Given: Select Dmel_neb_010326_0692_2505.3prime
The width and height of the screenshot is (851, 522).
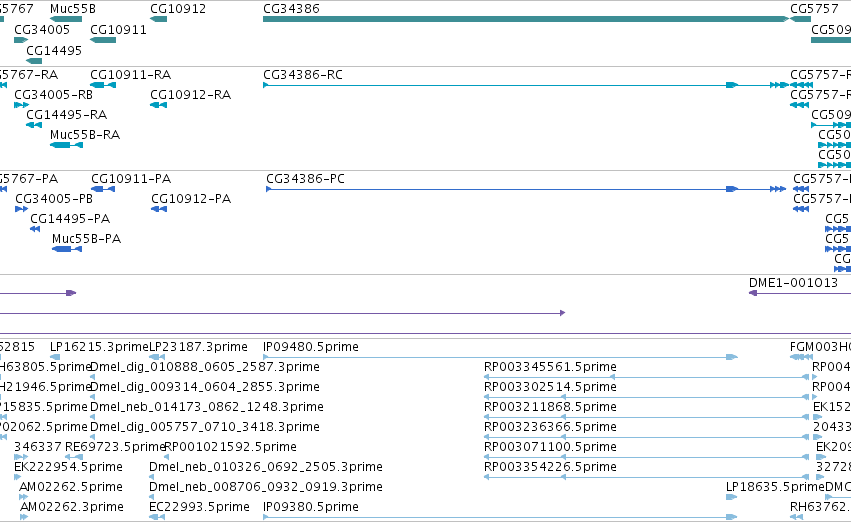Looking at the screenshot, I should point(266,468).
